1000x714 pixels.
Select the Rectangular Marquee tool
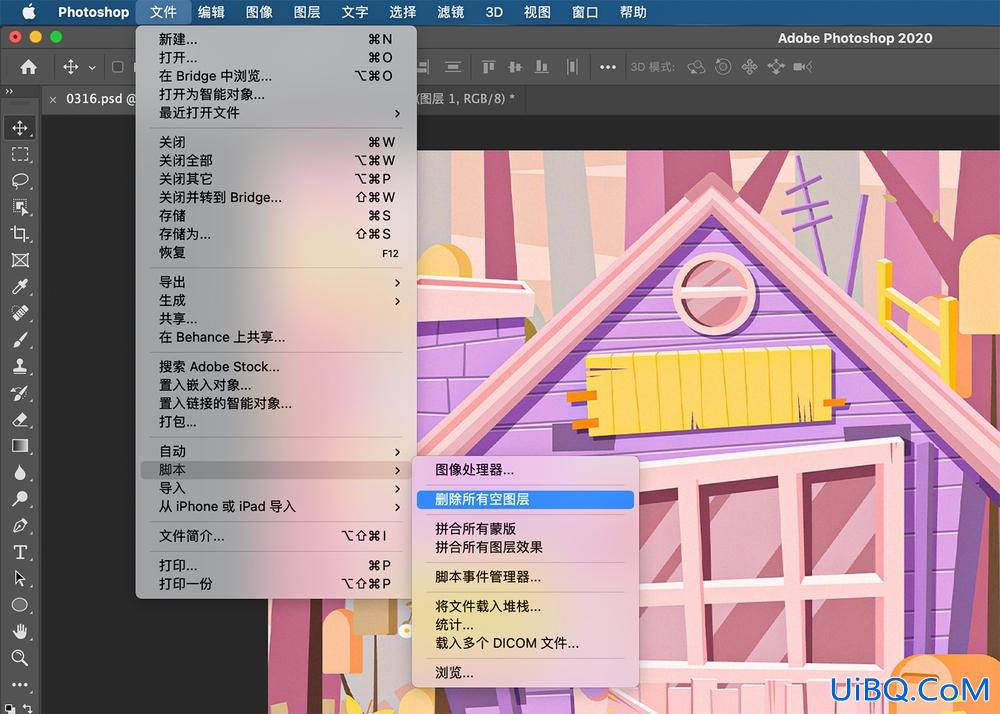20,154
